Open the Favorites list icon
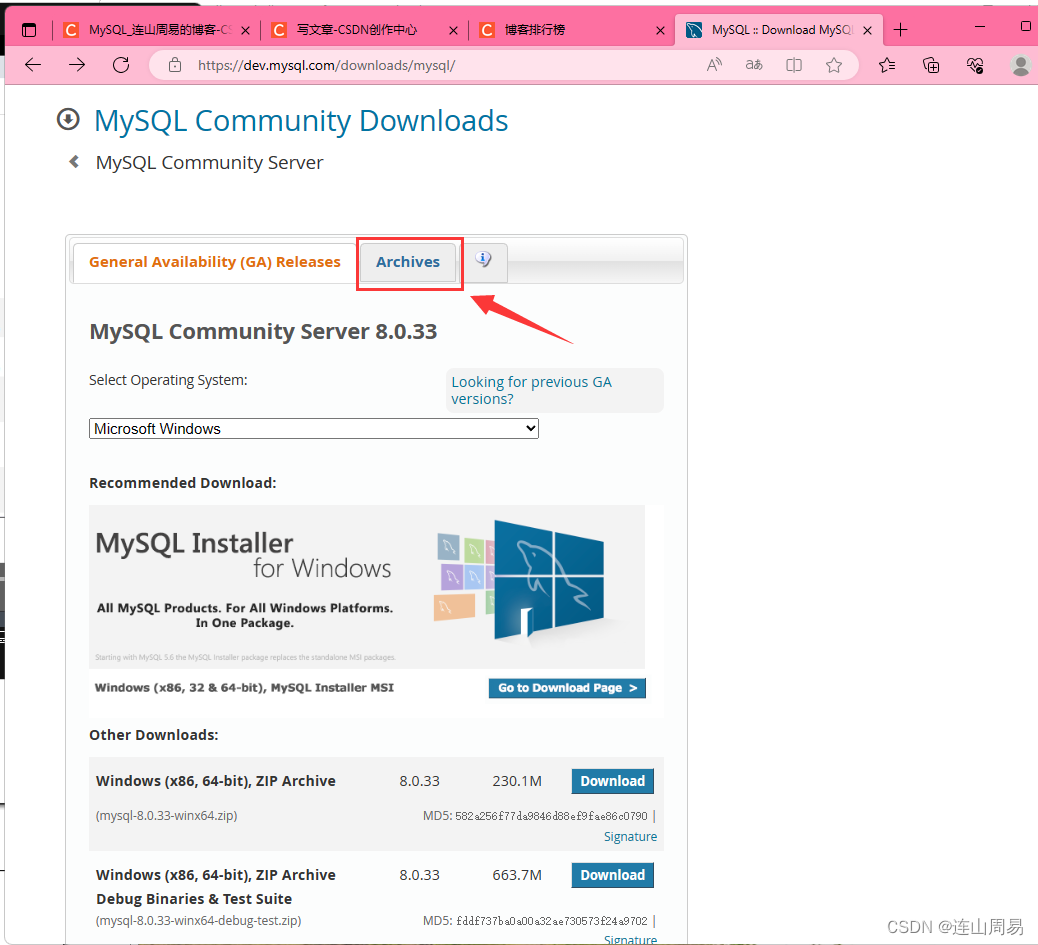 click(x=887, y=65)
